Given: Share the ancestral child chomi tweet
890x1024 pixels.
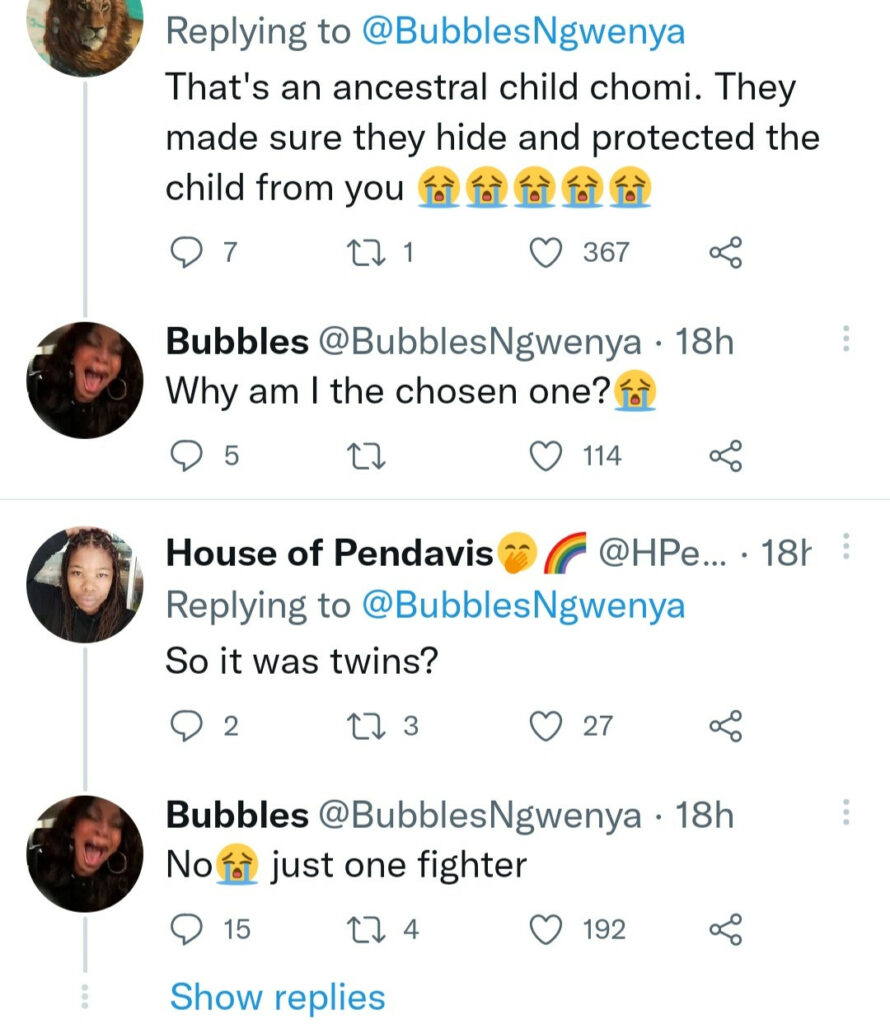Looking at the screenshot, I should 726,254.
